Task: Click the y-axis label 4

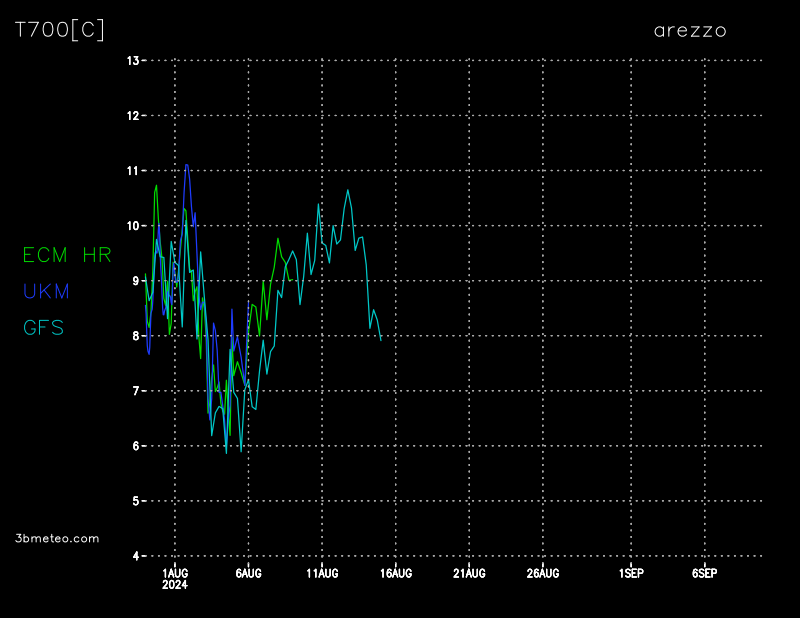Action: click(x=136, y=555)
